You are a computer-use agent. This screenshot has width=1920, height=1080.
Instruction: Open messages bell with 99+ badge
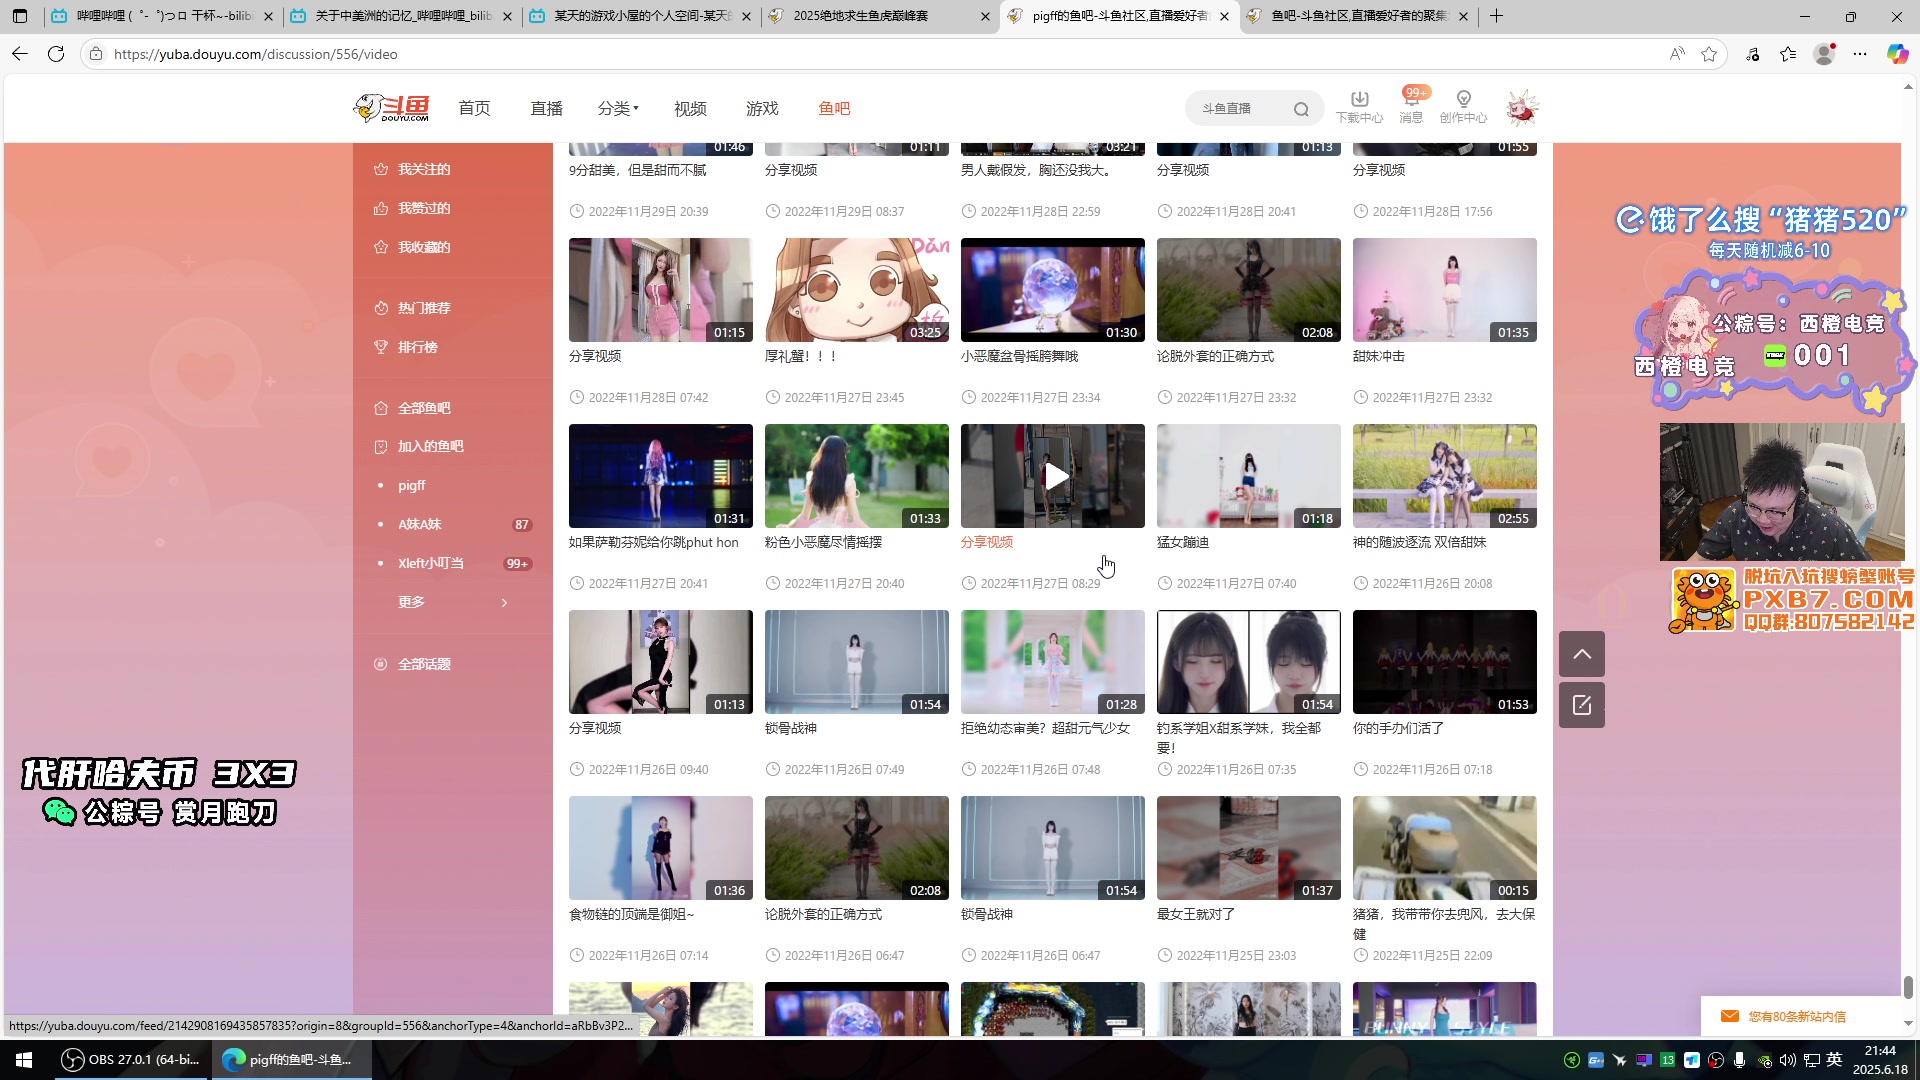tap(1412, 106)
